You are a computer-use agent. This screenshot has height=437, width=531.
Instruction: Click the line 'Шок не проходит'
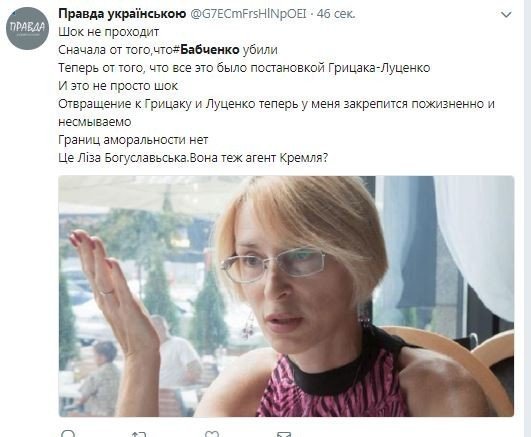(109, 32)
